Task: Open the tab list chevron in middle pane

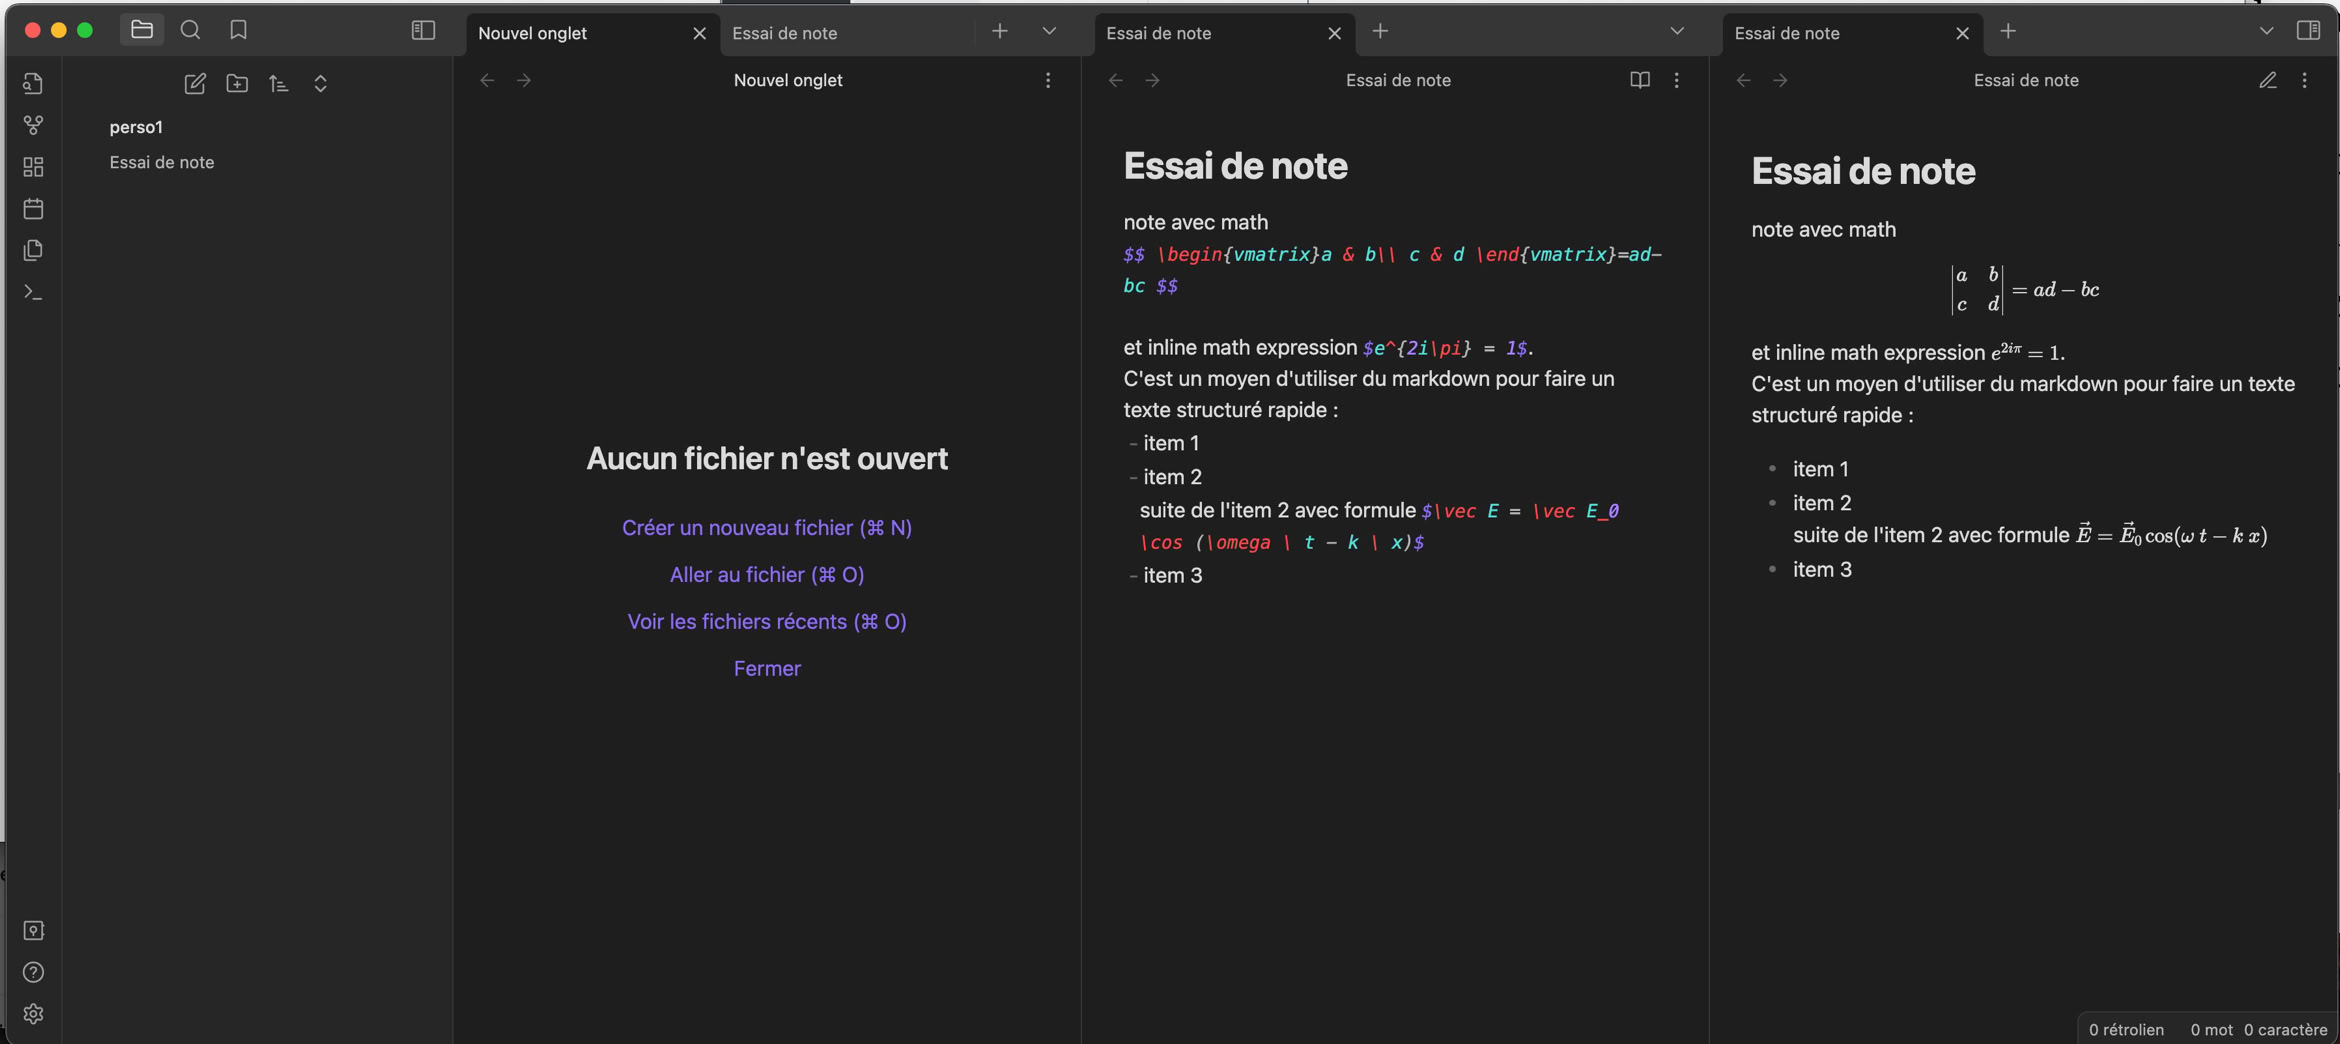Action: pyautogui.click(x=1677, y=31)
